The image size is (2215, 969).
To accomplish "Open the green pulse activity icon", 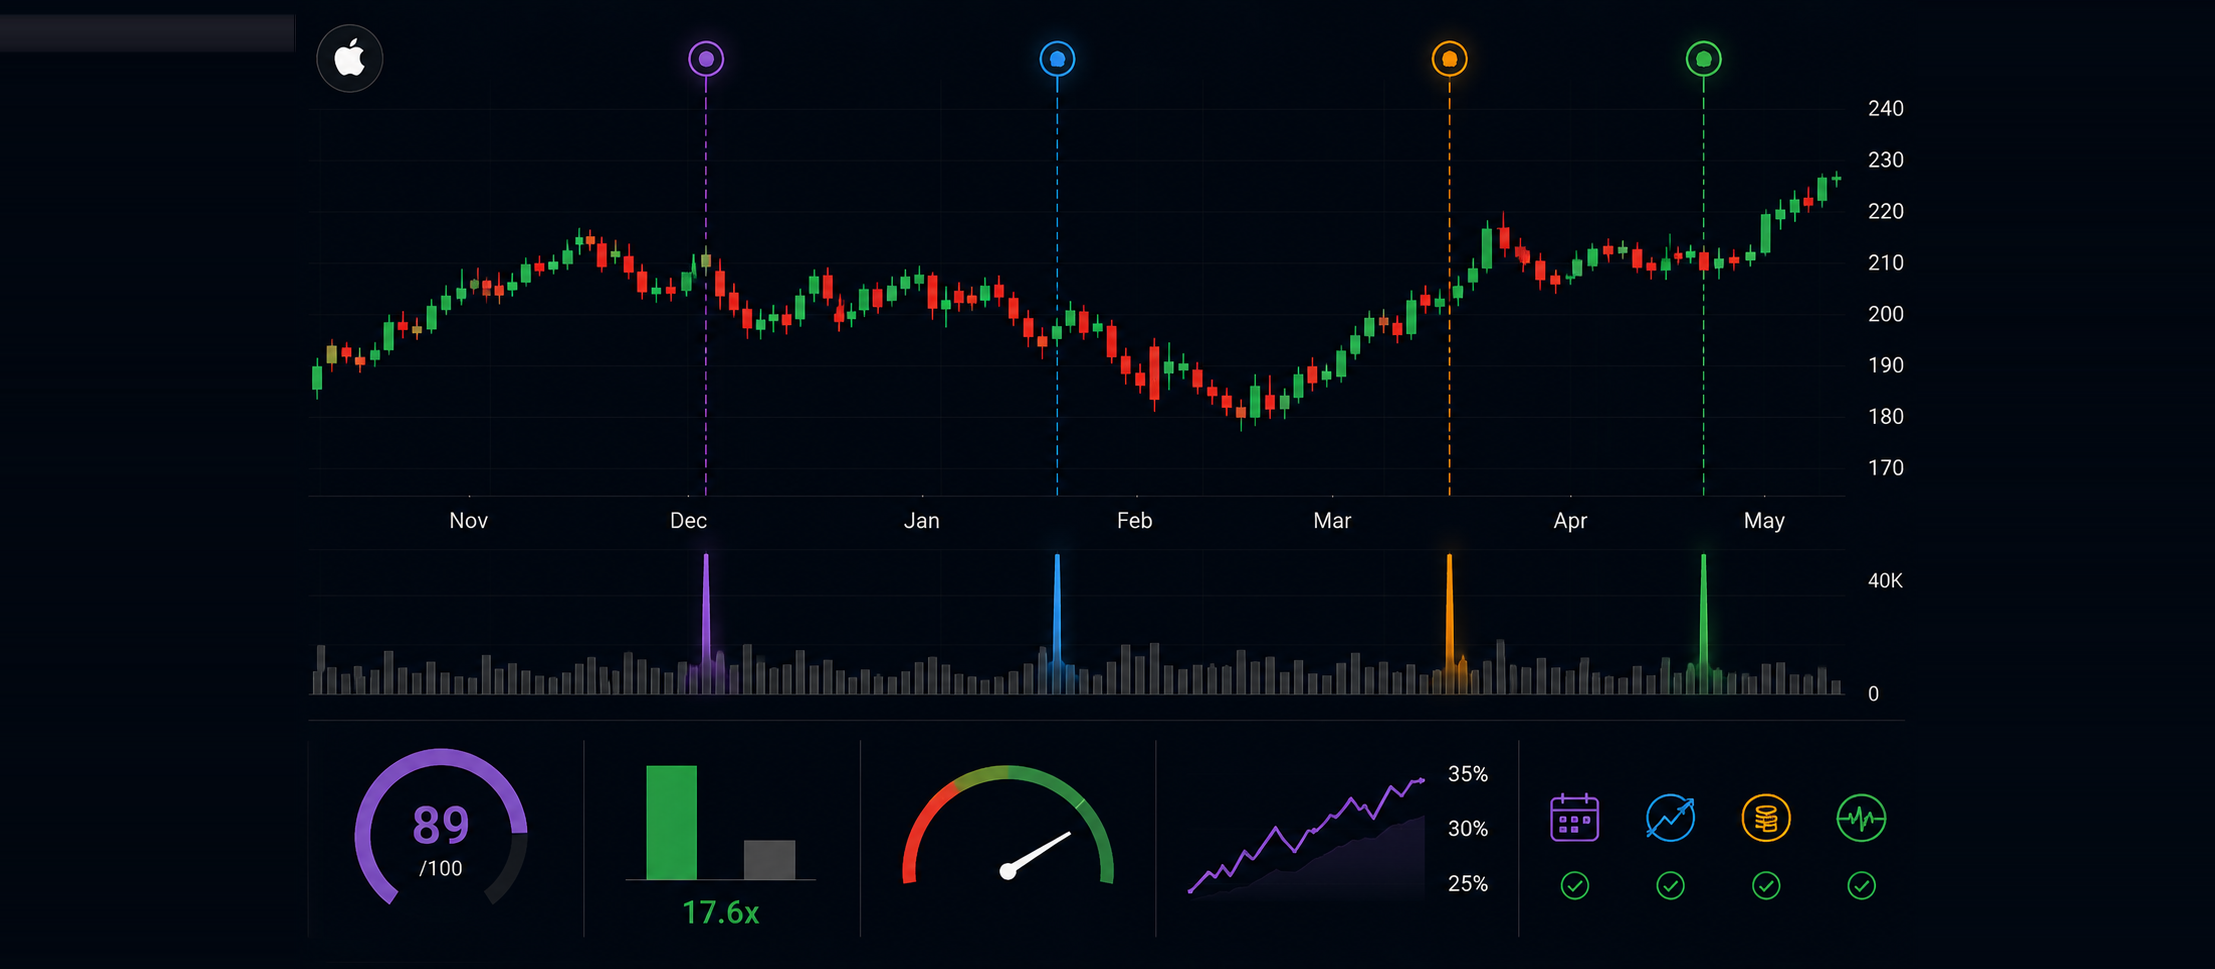I will [1861, 818].
